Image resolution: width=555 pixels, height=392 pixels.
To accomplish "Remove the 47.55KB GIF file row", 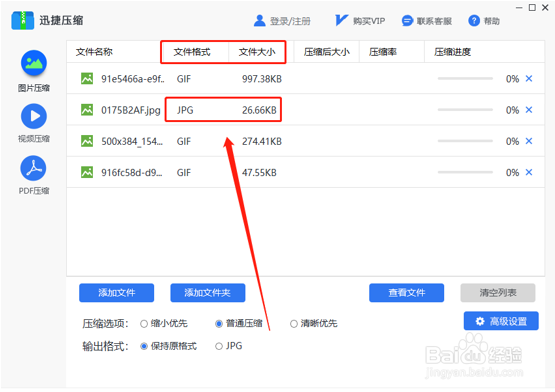I will tap(529, 172).
